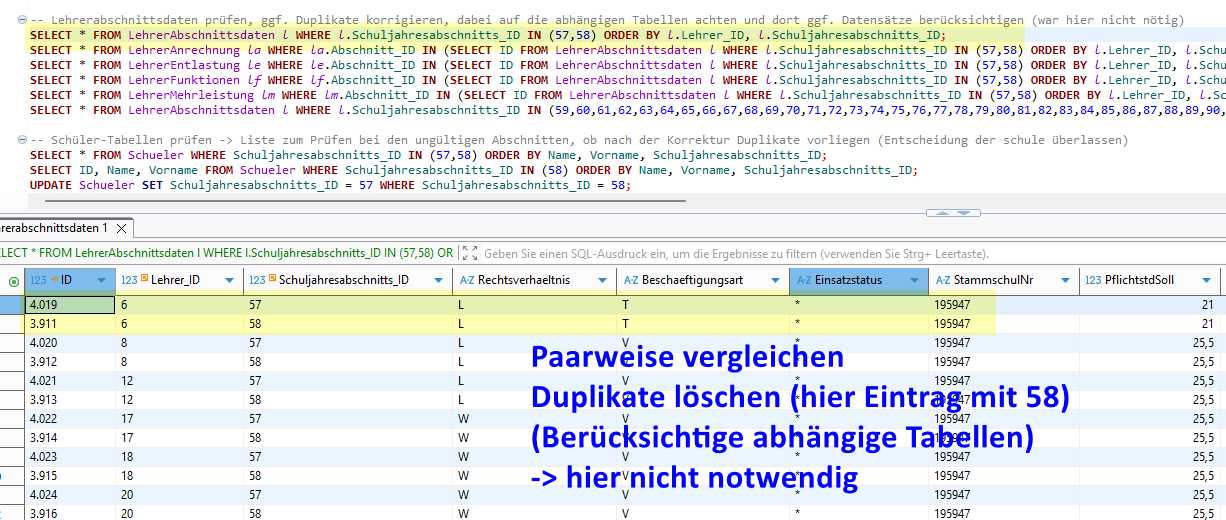Select the ID cell 4.019
1226x520 pixels.
tap(70, 306)
